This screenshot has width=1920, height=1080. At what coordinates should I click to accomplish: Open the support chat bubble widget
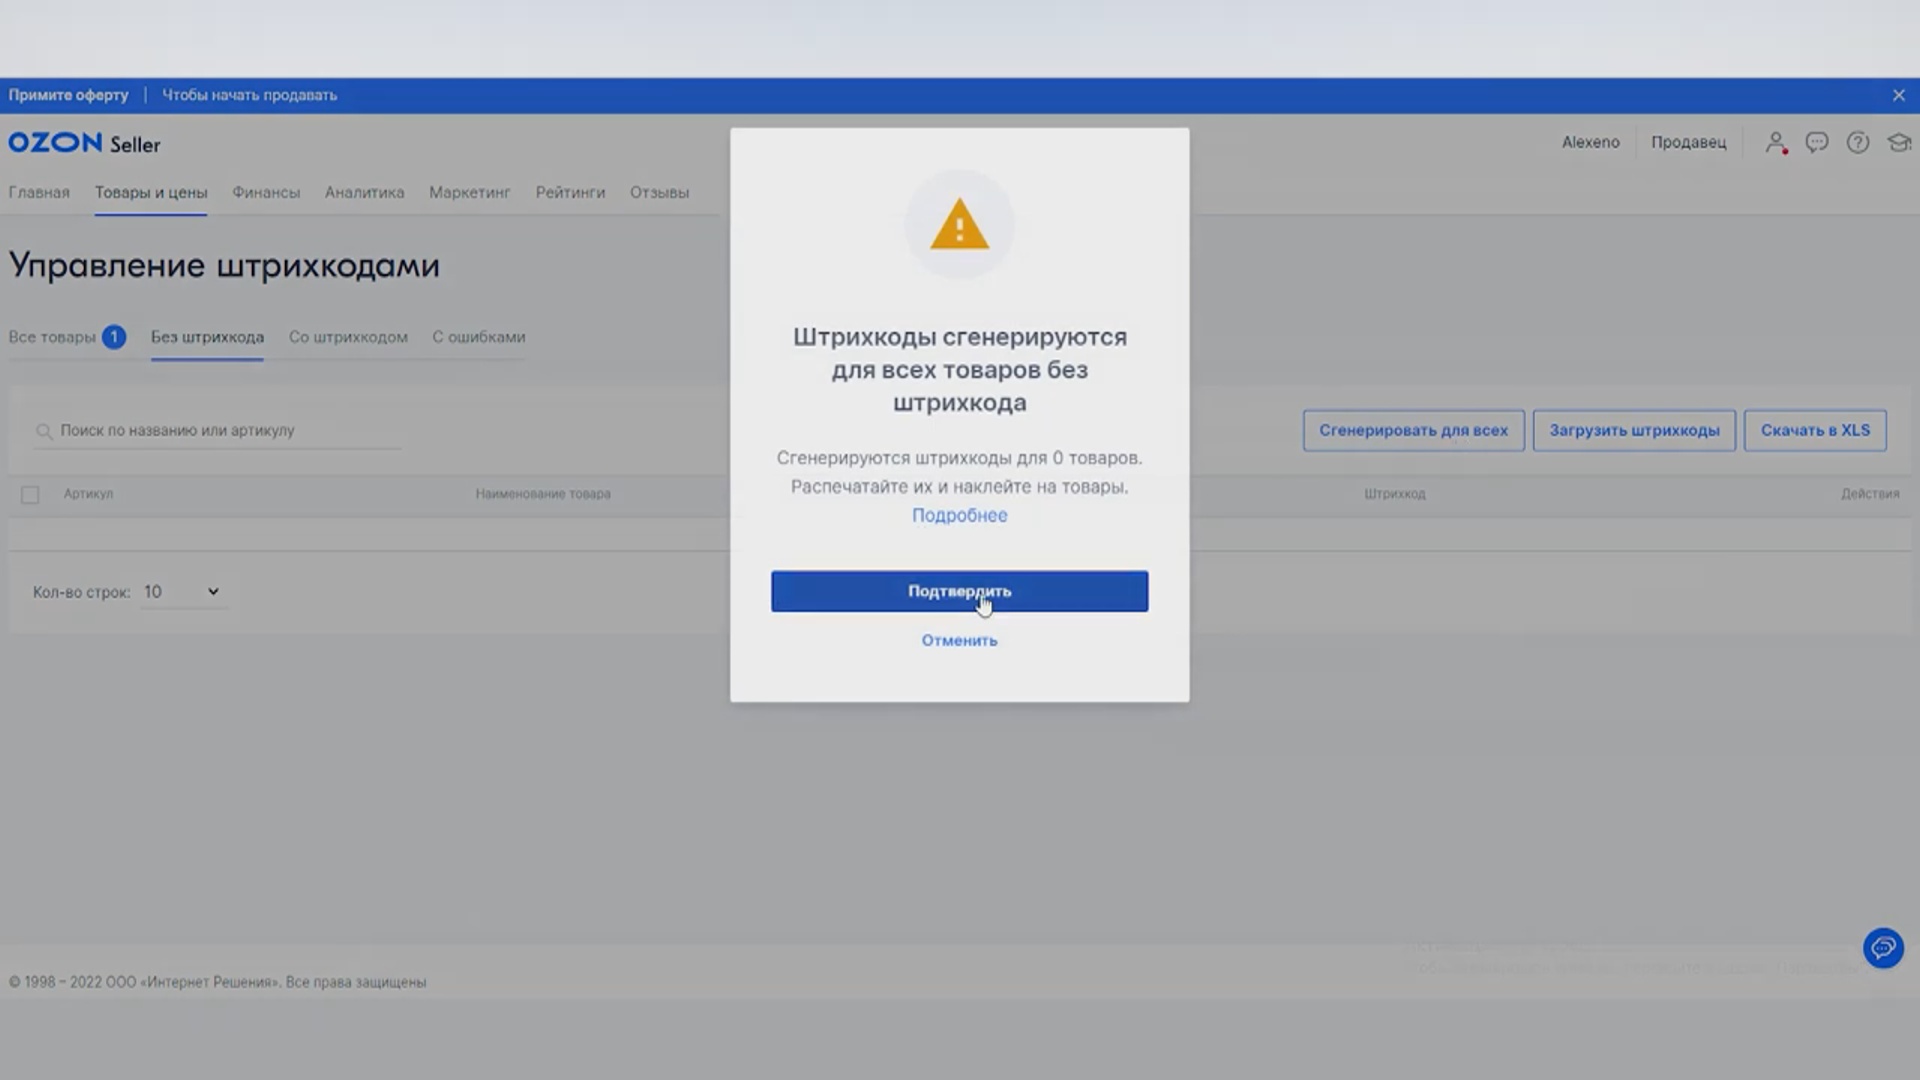tap(1883, 947)
